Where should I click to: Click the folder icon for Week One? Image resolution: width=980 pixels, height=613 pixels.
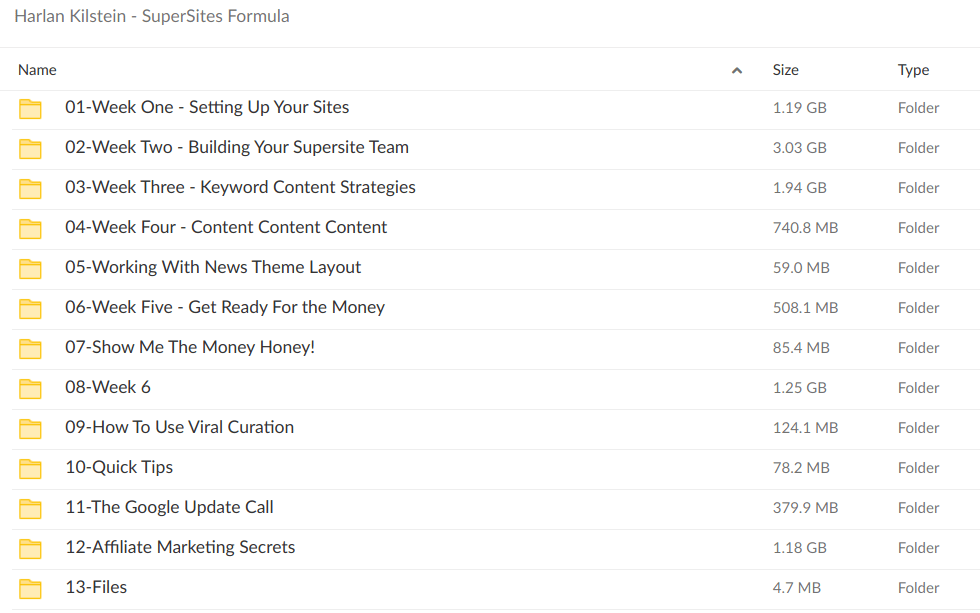coord(31,109)
